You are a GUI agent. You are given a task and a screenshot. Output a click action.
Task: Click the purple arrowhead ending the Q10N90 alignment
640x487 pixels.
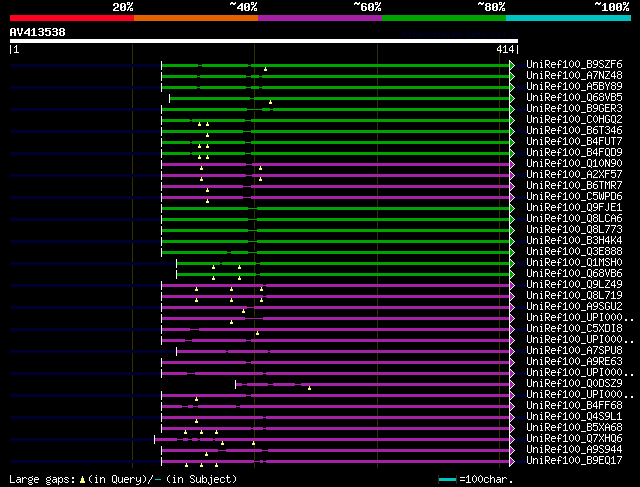tap(512, 165)
